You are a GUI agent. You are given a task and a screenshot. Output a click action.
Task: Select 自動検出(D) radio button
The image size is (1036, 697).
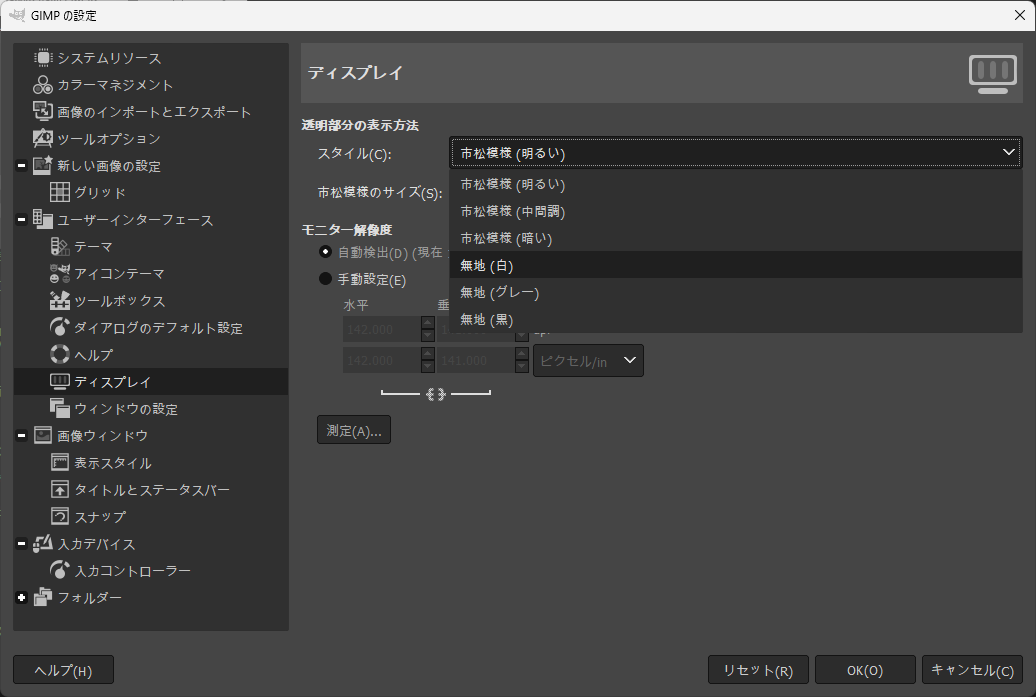(325, 252)
